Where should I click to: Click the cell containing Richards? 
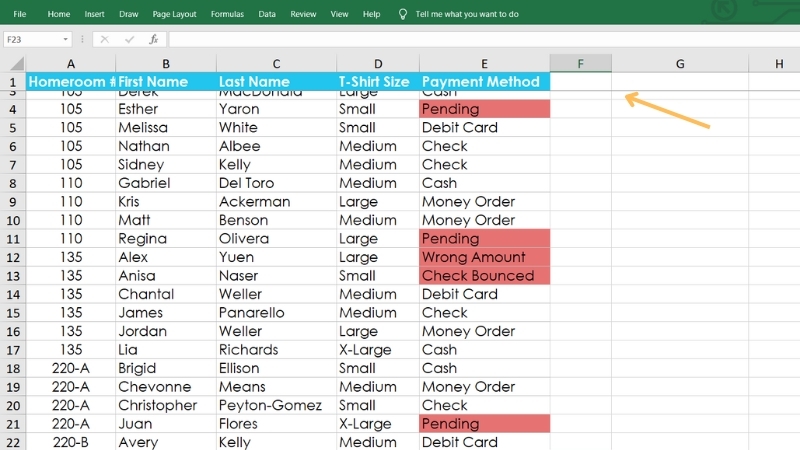(x=276, y=349)
